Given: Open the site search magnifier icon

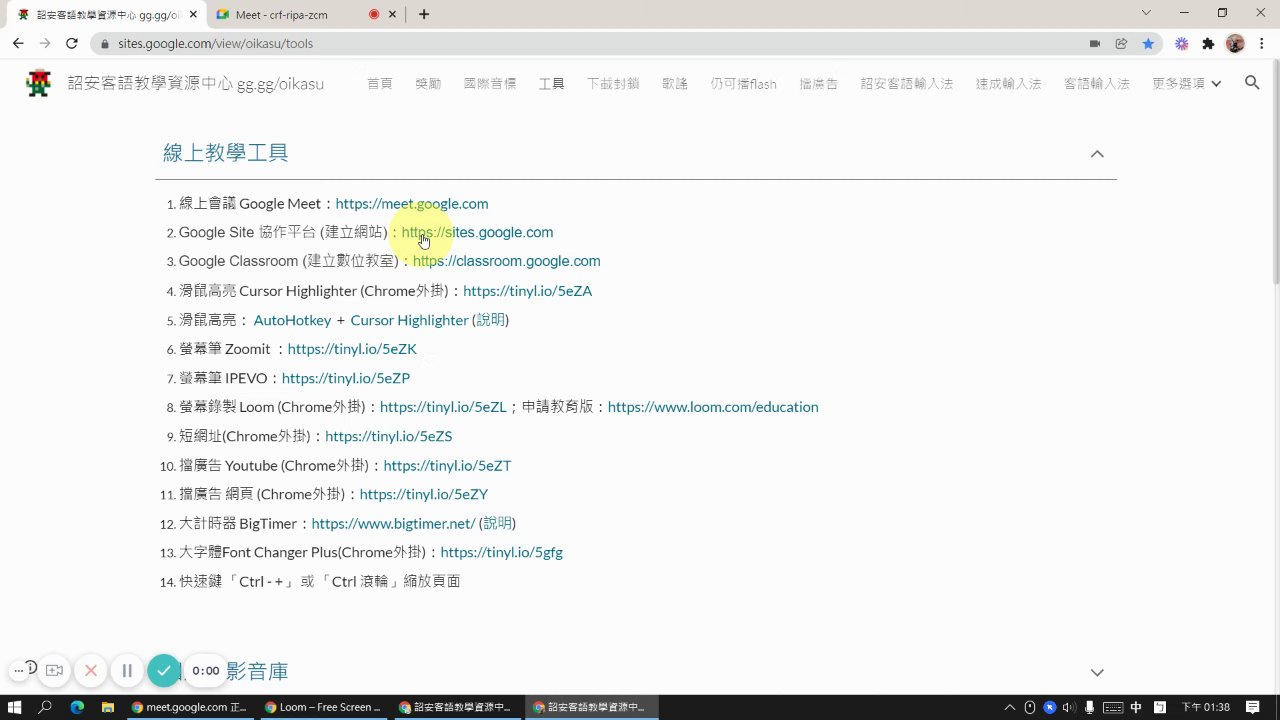Looking at the screenshot, I should coord(1252,83).
